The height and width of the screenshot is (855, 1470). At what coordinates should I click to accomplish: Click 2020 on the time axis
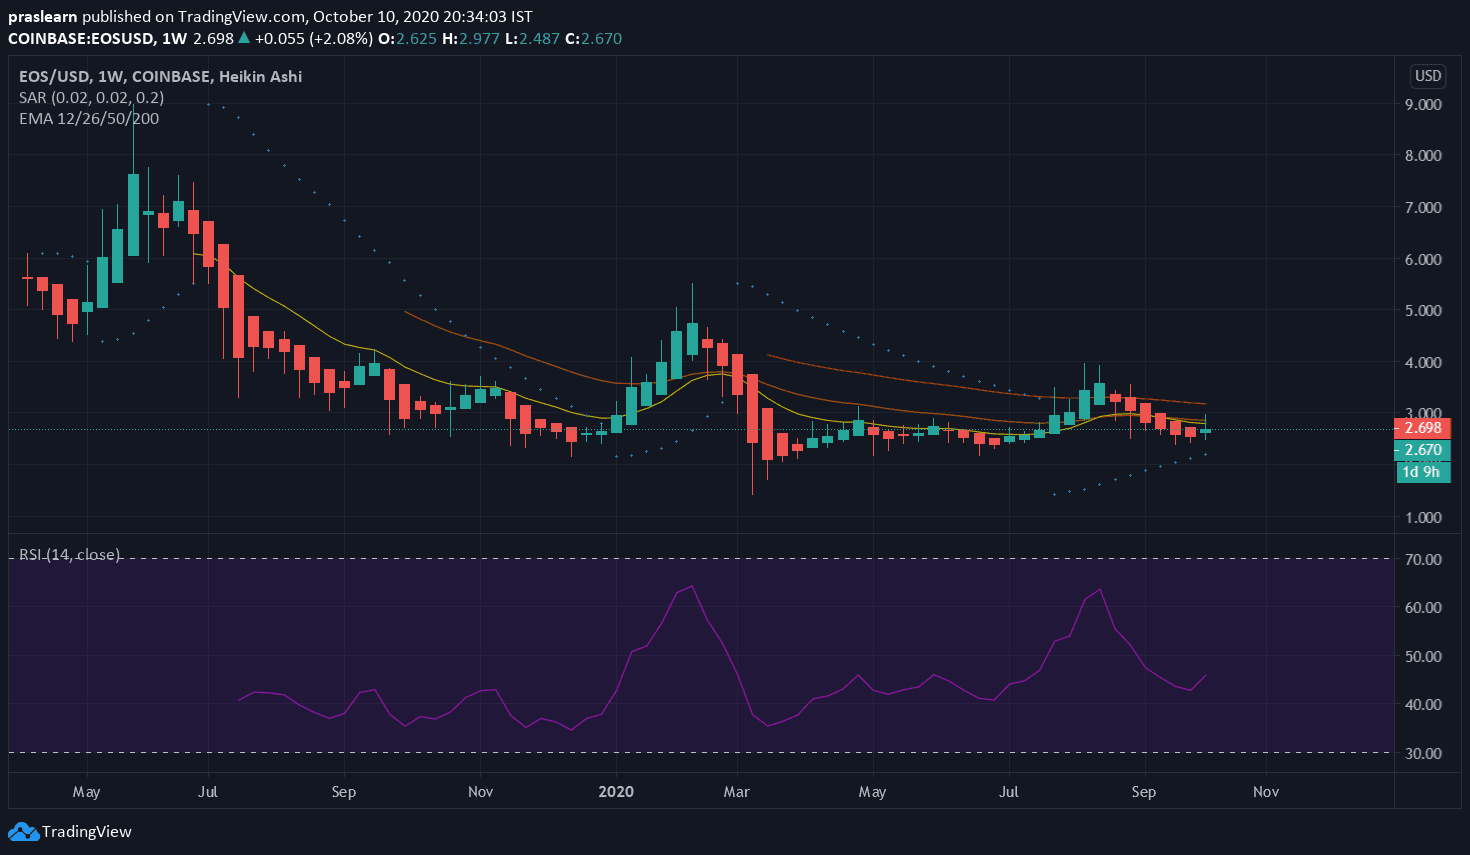pyautogui.click(x=616, y=792)
